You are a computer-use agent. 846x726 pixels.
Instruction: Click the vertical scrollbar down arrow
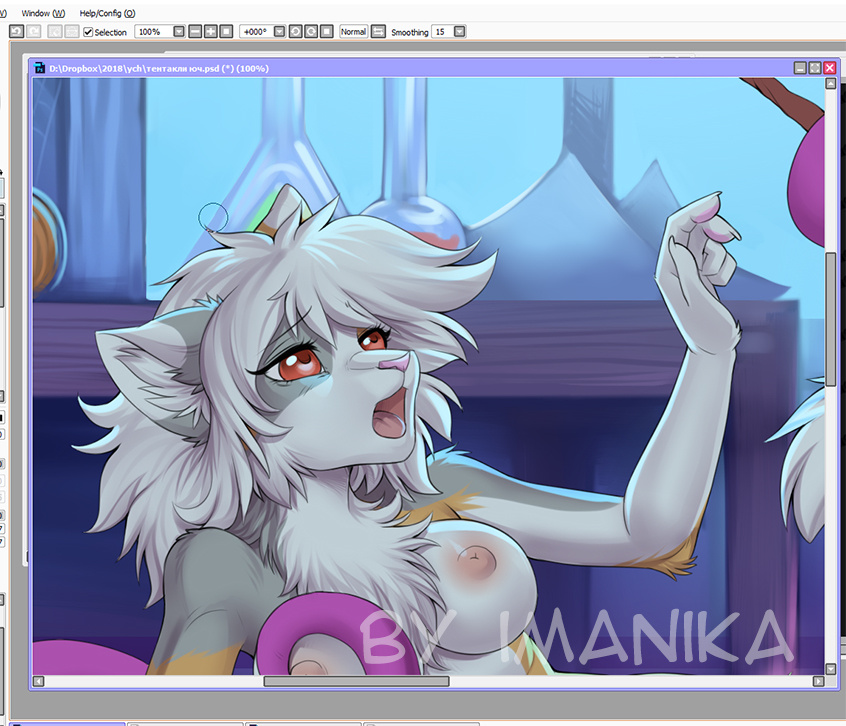[831, 669]
